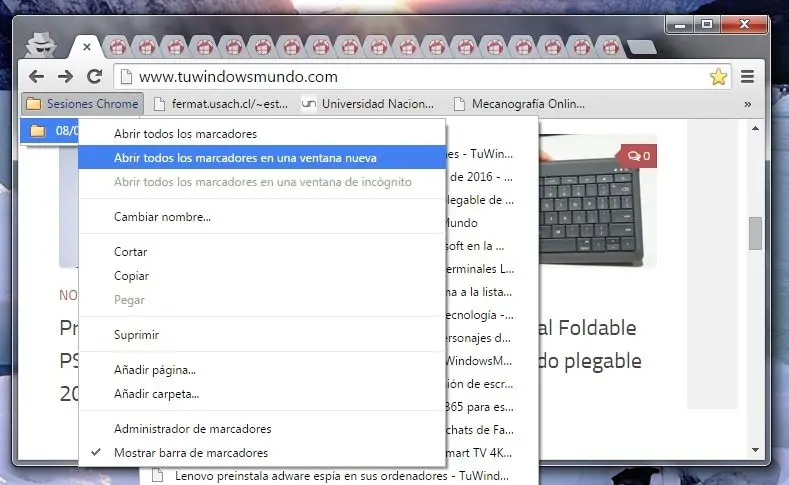Select Copiar in the context menu

(262, 276)
